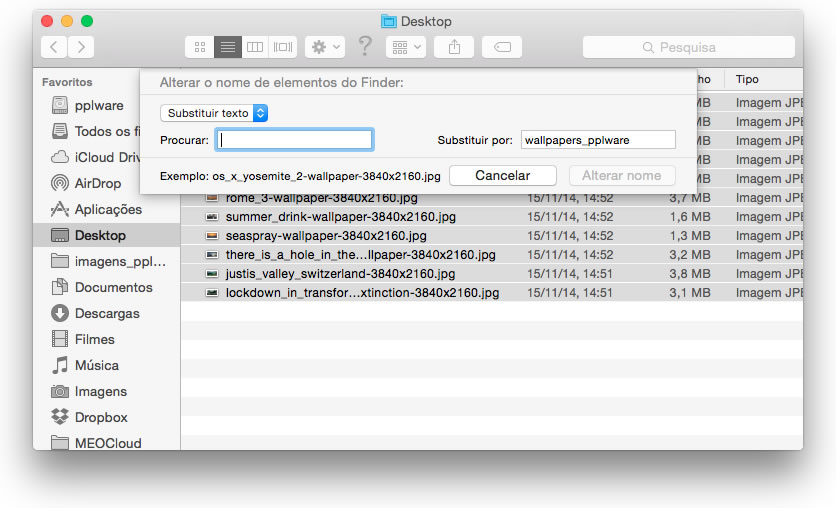The height and width of the screenshot is (508, 836).
Task: Select Desktop in the sidebar
Action: pos(107,235)
